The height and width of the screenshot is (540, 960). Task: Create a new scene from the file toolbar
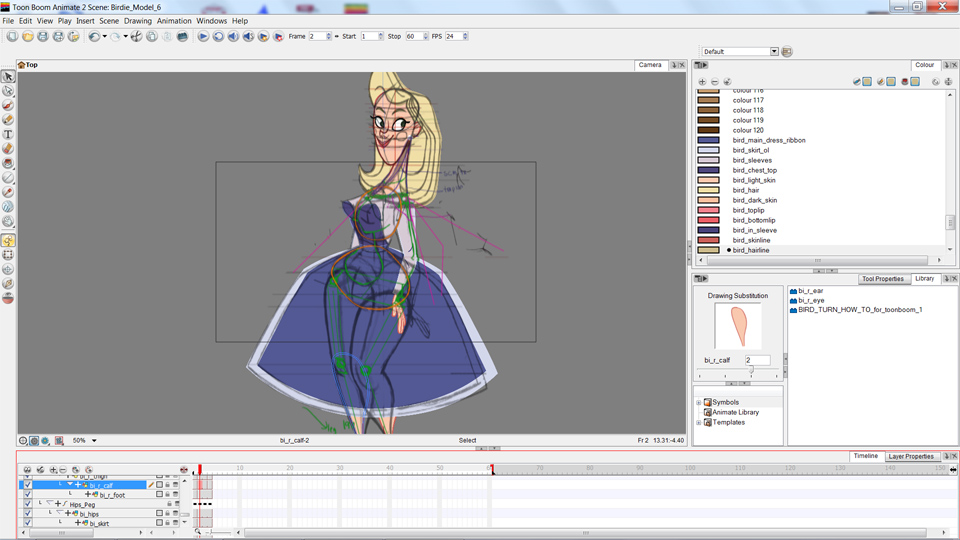(12, 37)
